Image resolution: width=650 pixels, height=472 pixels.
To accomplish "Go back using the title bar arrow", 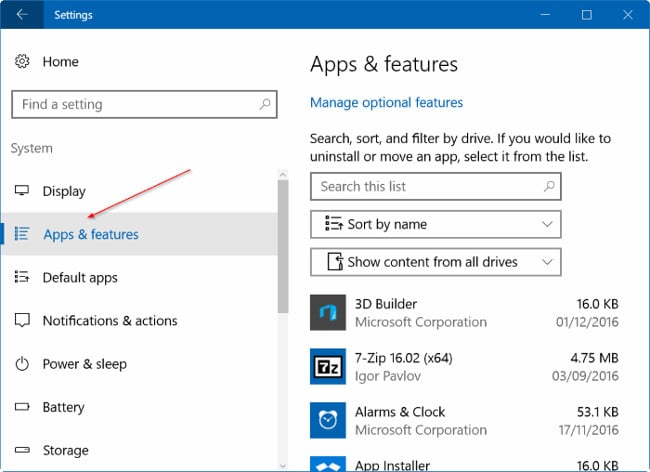I will point(22,15).
